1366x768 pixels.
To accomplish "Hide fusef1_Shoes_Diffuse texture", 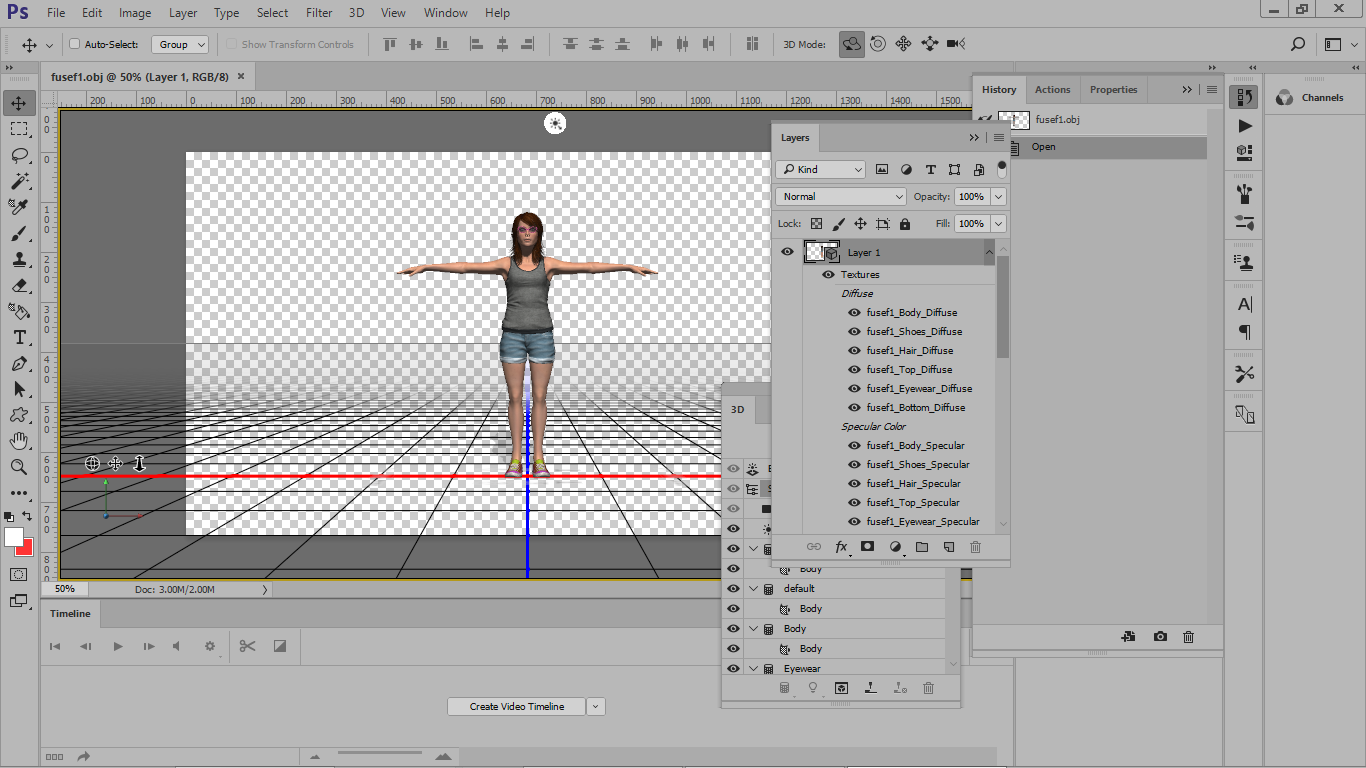I will (854, 331).
